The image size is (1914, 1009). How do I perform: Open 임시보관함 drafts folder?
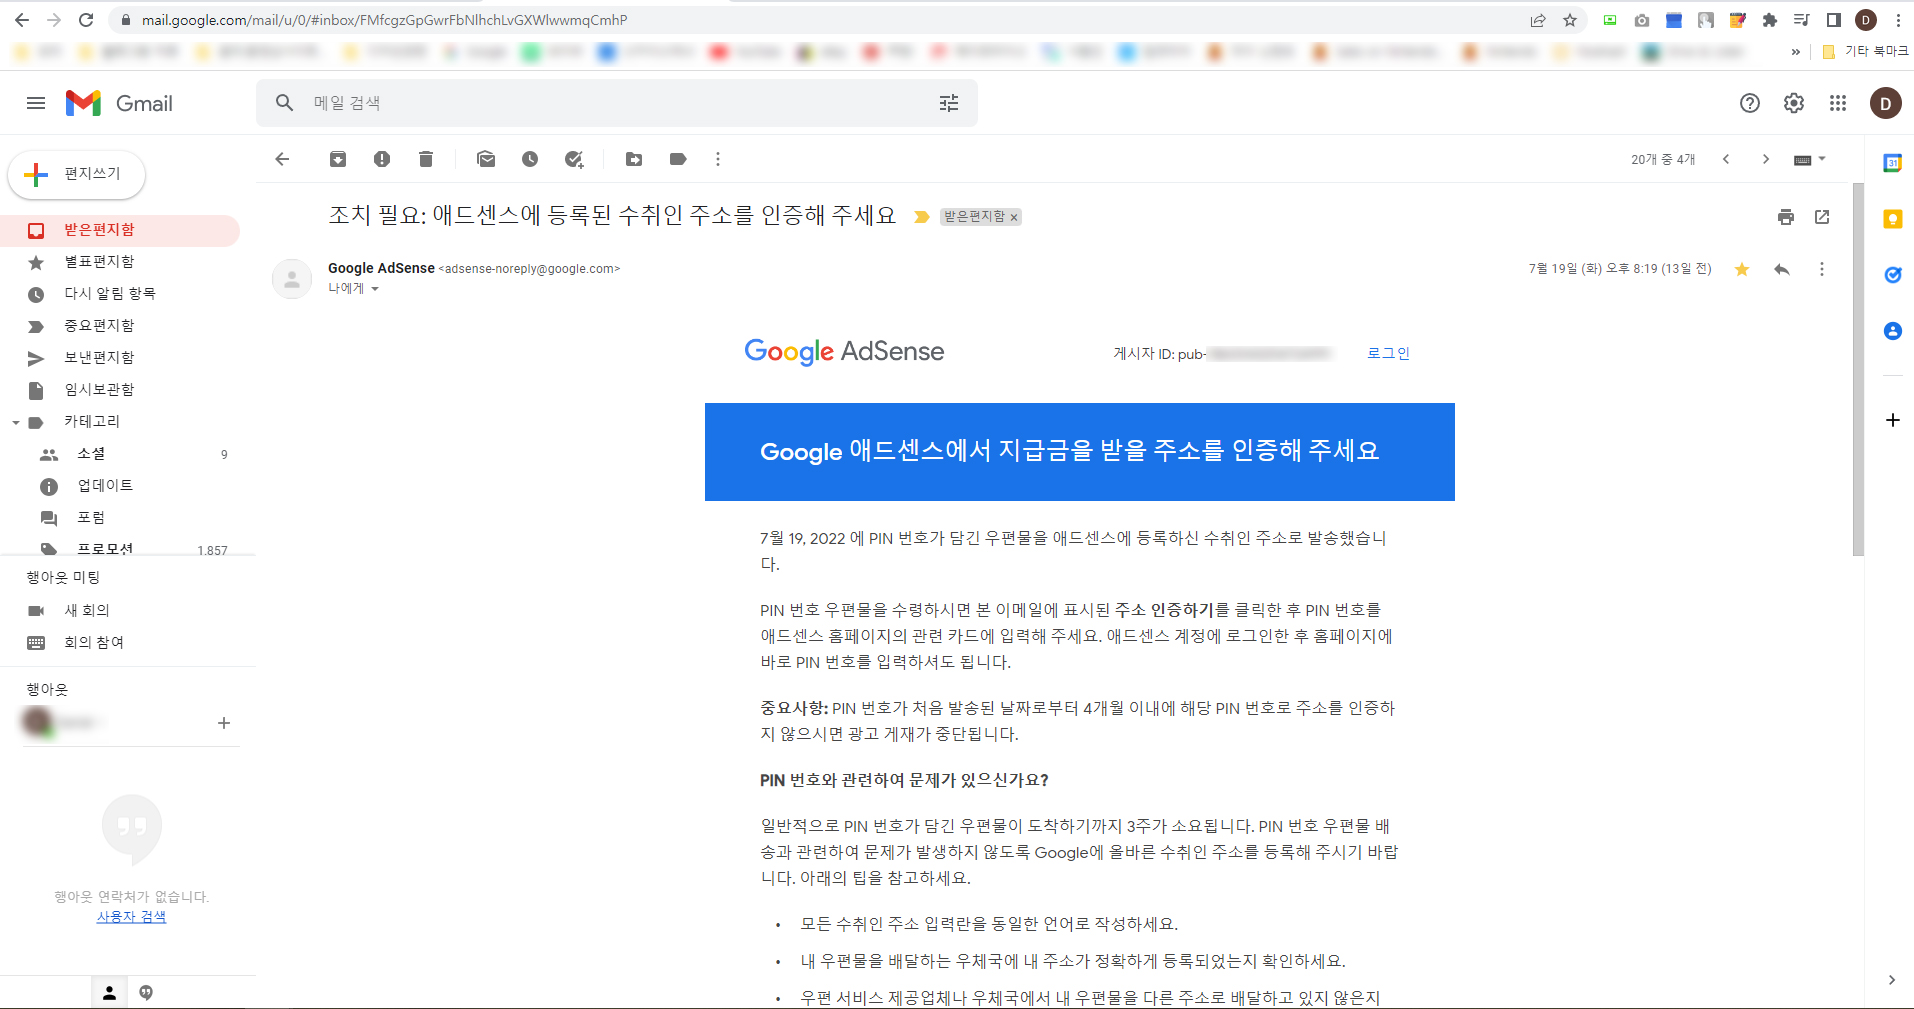[120, 390]
